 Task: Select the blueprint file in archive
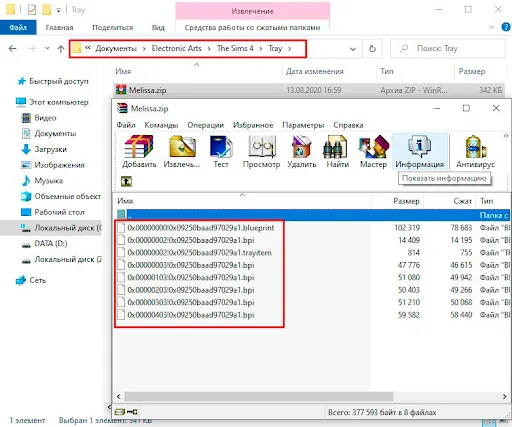pos(201,228)
